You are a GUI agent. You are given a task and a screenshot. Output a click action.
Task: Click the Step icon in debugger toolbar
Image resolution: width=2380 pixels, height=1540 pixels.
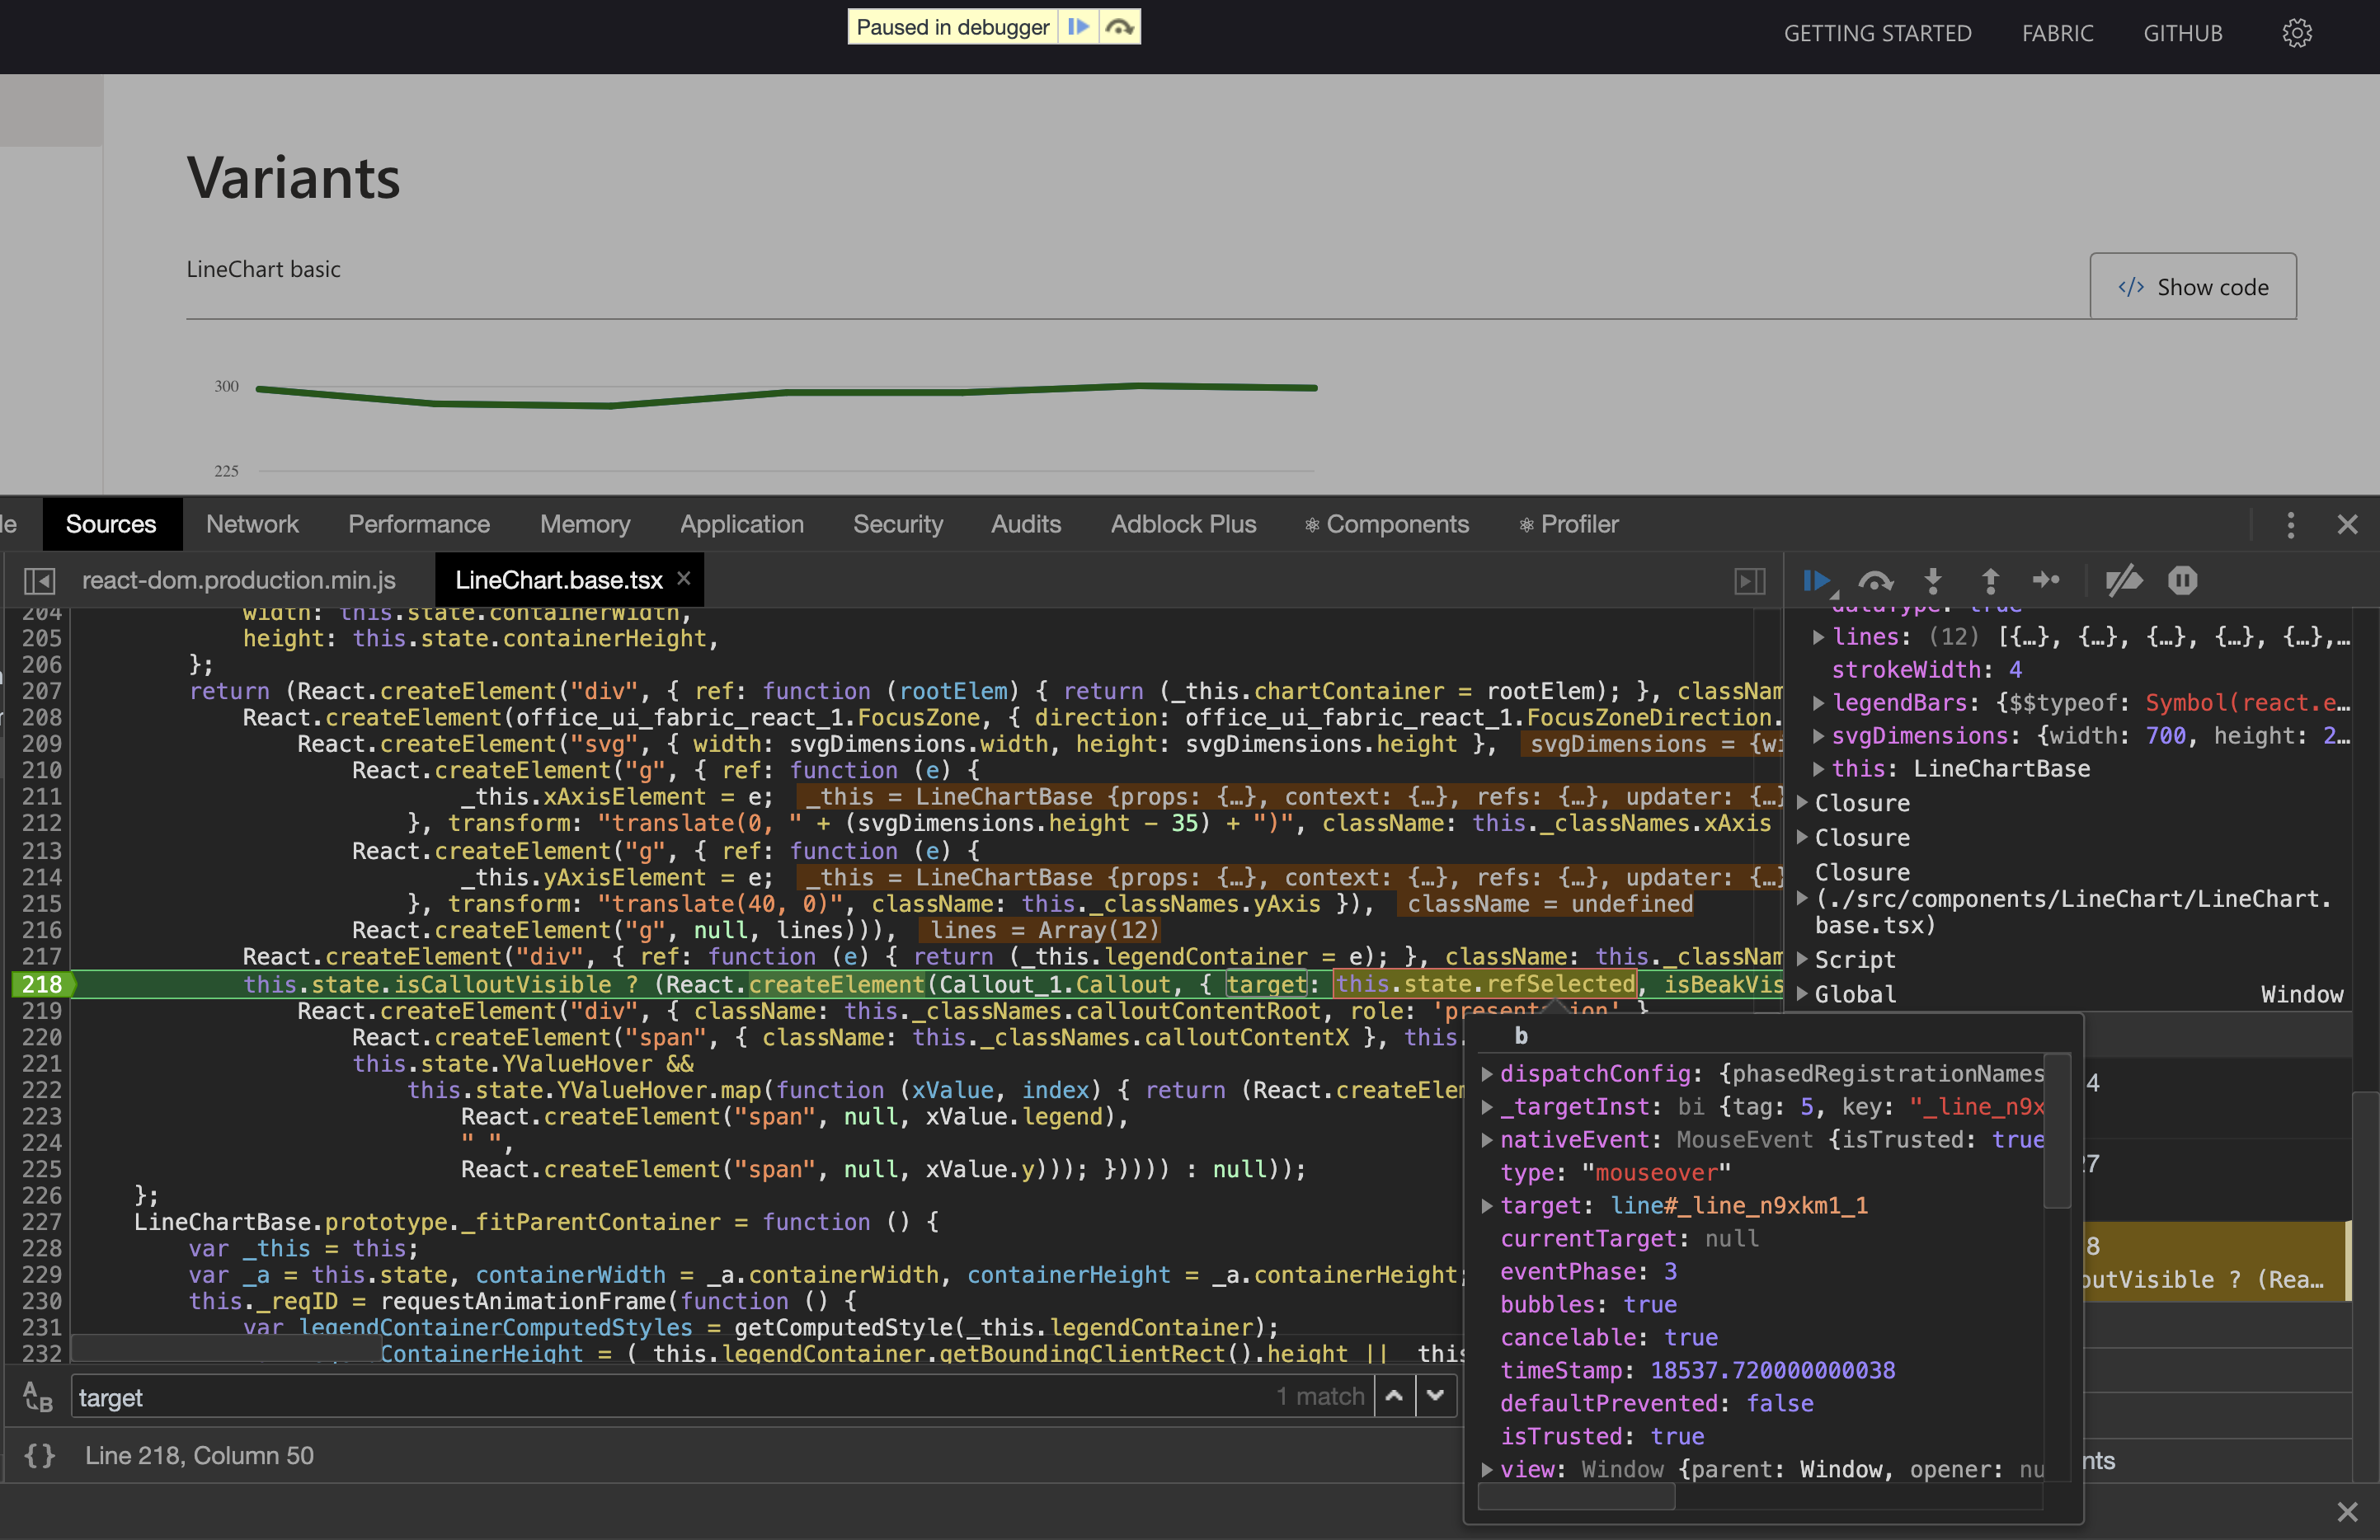click(2046, 580)
